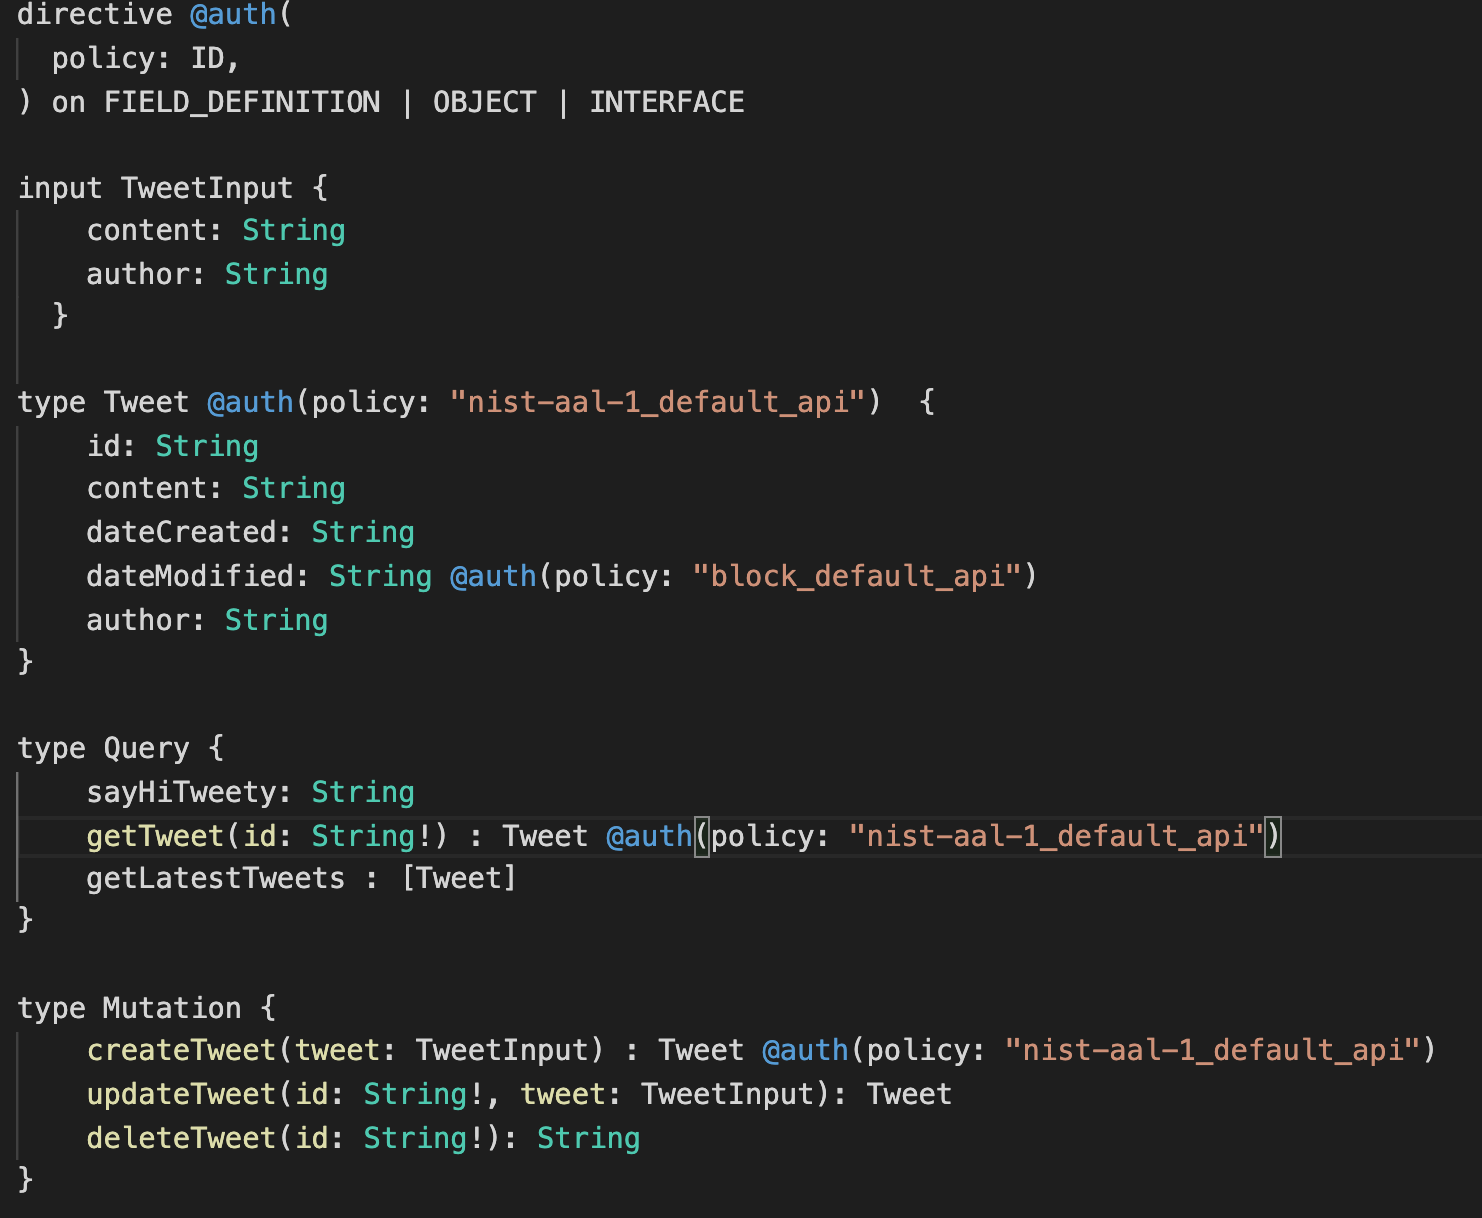
Task: Click closing brace of TweetInput block
Action: coord(60,316)
